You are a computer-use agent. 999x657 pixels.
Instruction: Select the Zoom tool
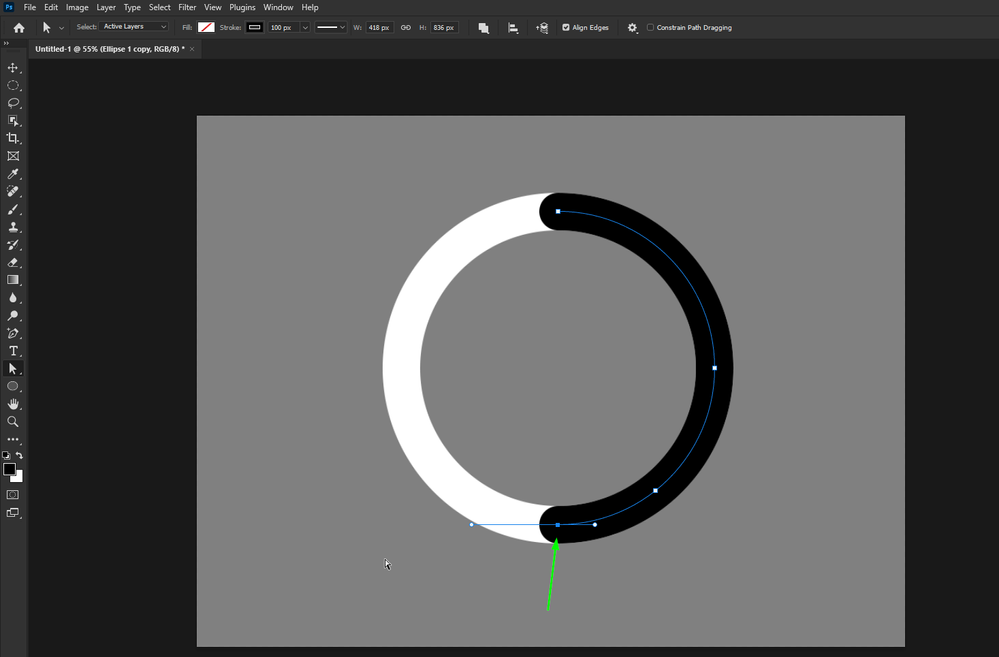pos(13,421)
